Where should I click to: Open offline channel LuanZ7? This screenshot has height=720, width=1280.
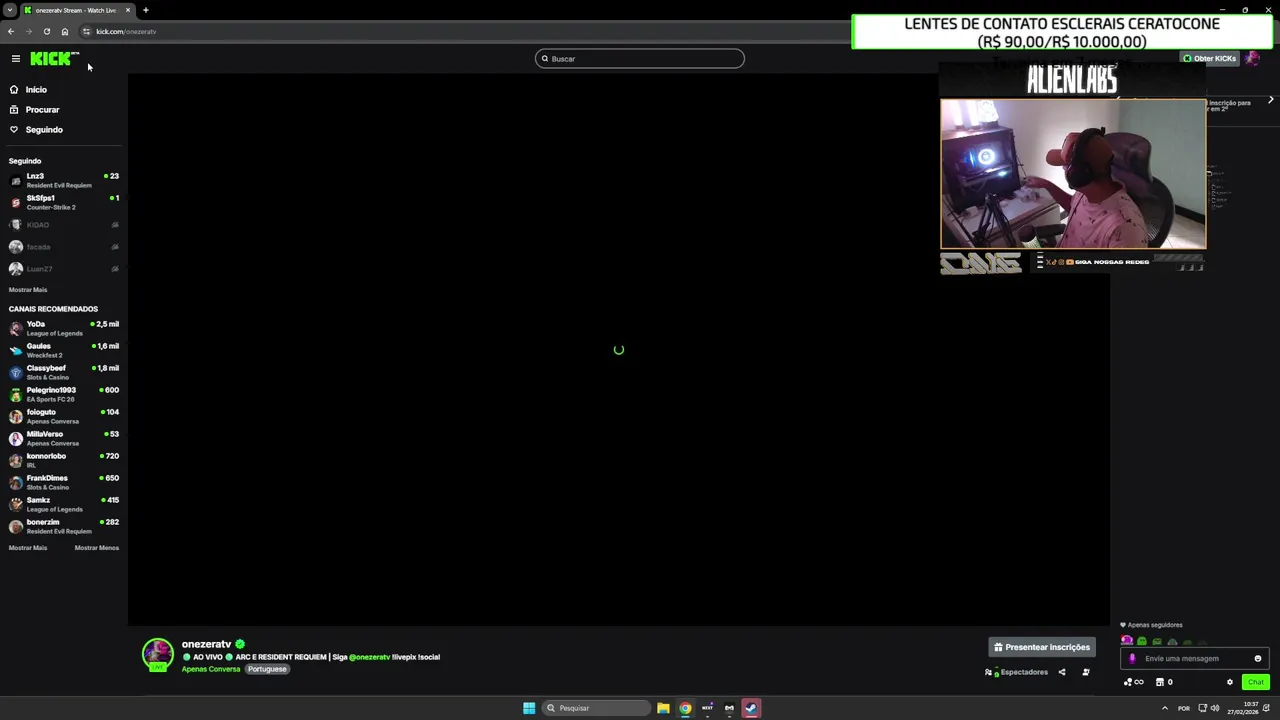point(64,269)
